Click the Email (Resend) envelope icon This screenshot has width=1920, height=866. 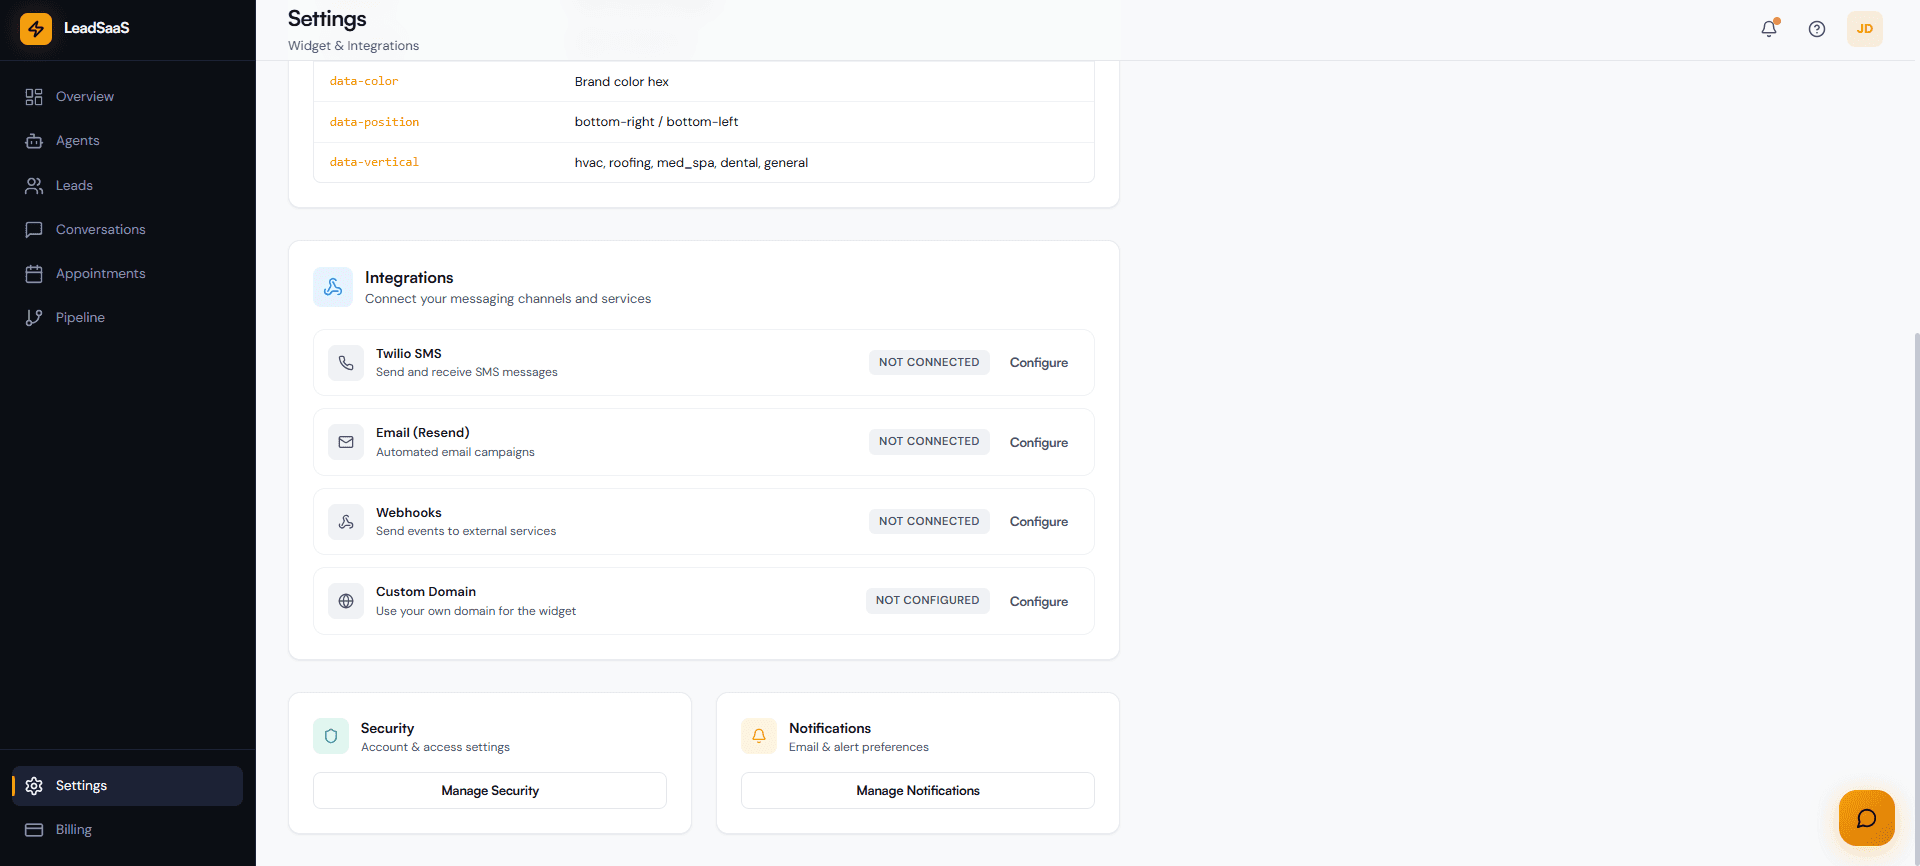(346, 442)
